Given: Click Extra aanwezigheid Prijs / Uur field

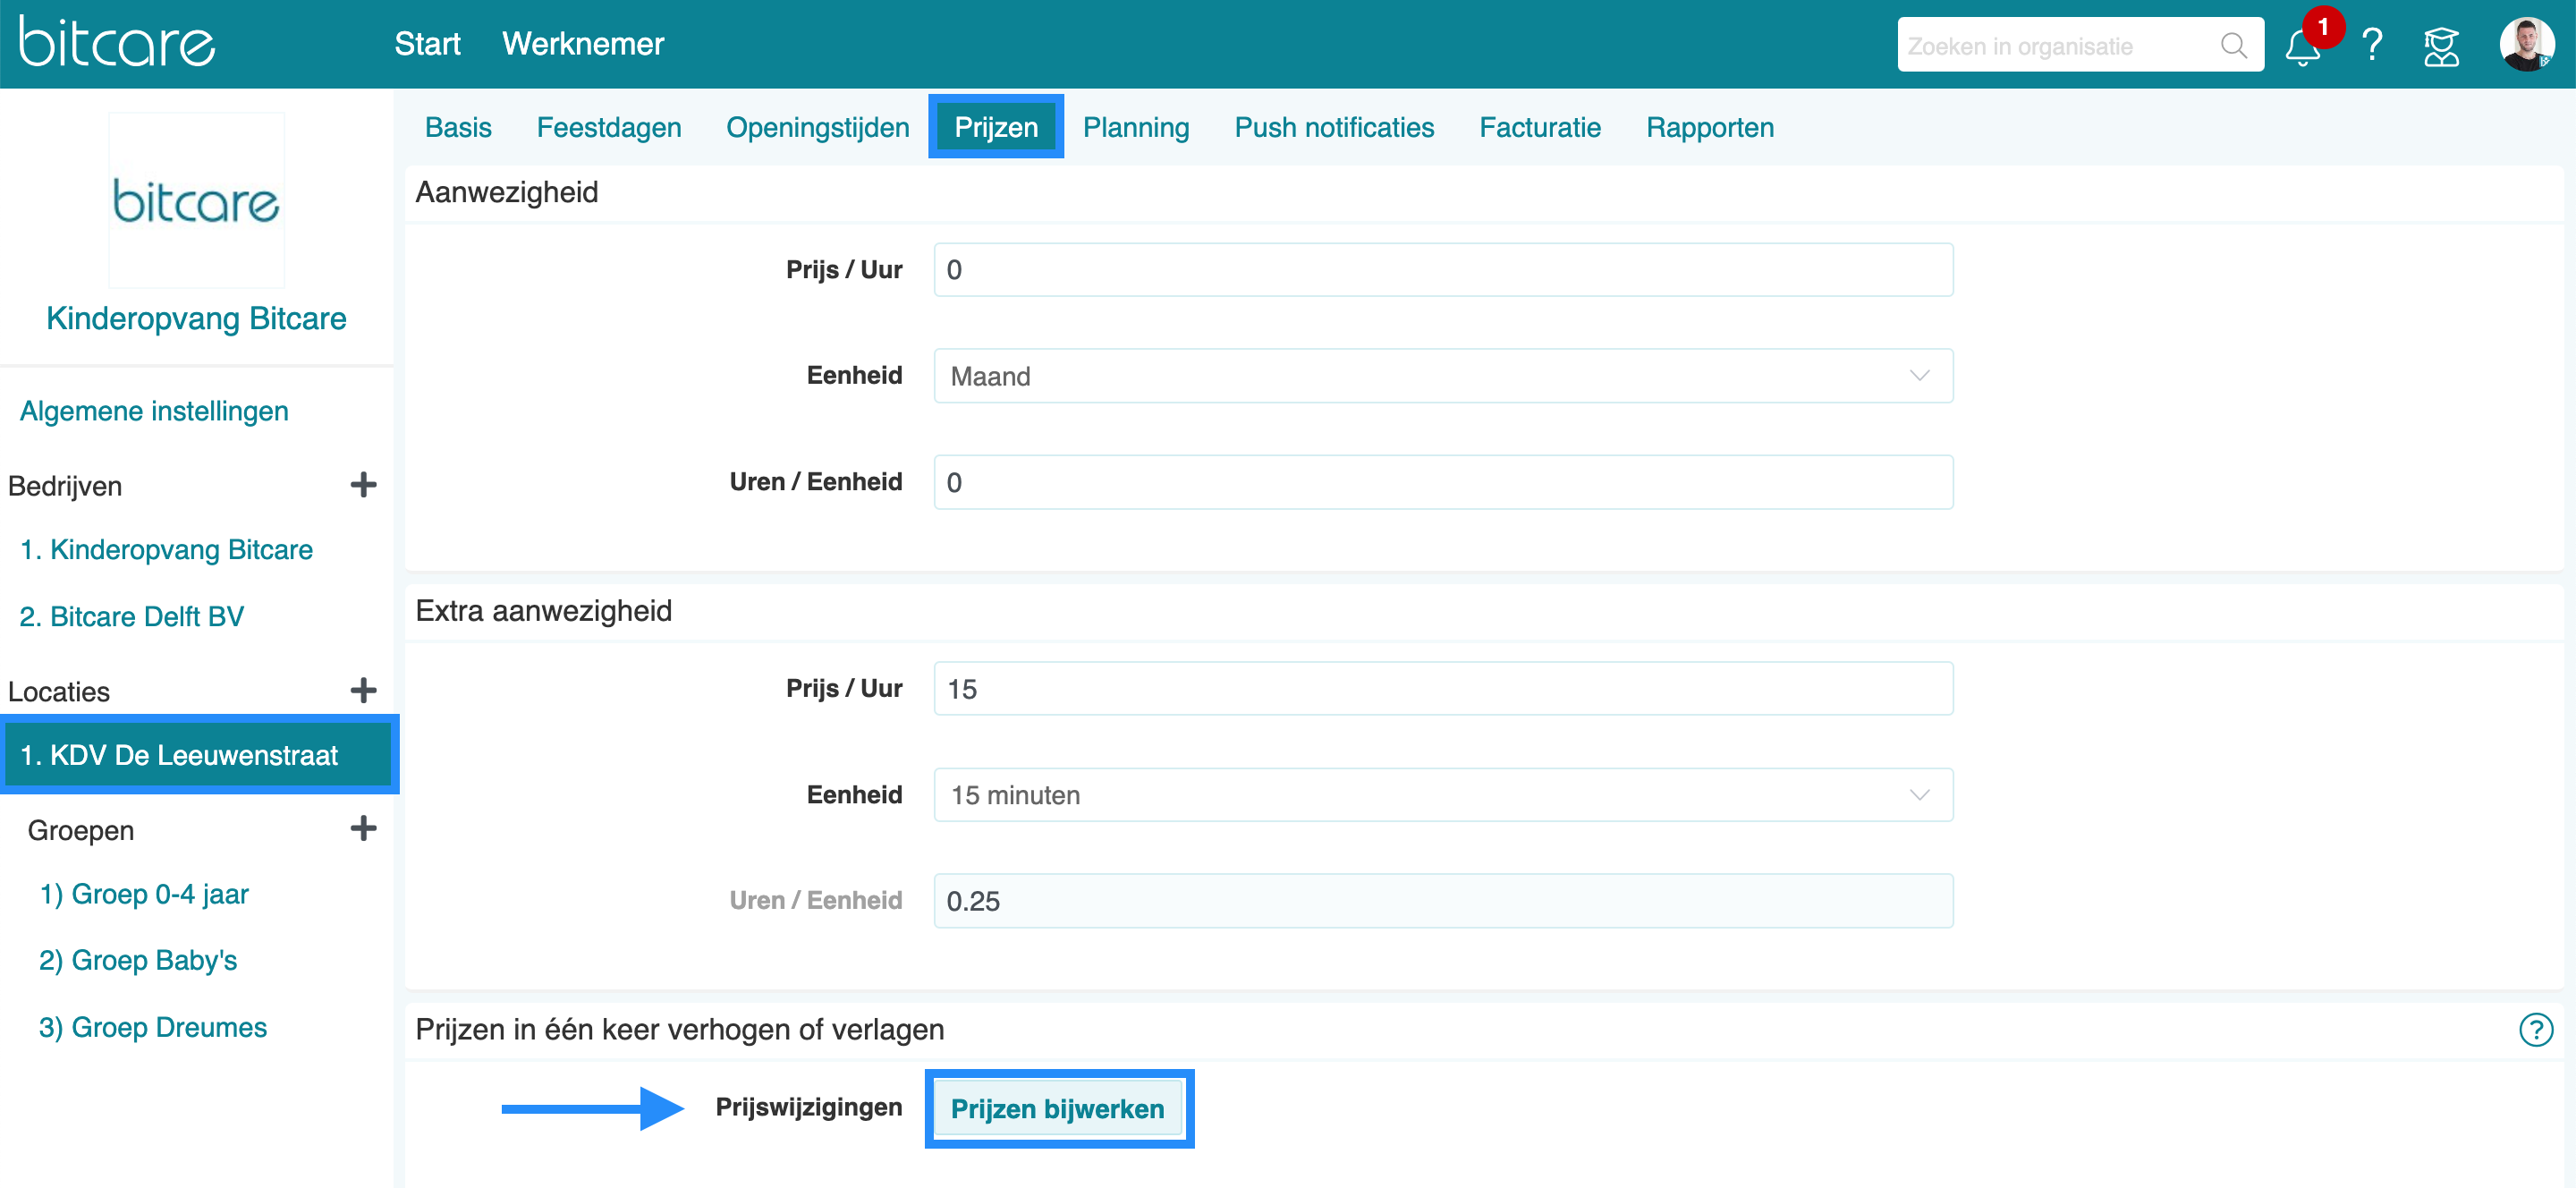Looking at the screenshot, I should [x=1443, y=689].
